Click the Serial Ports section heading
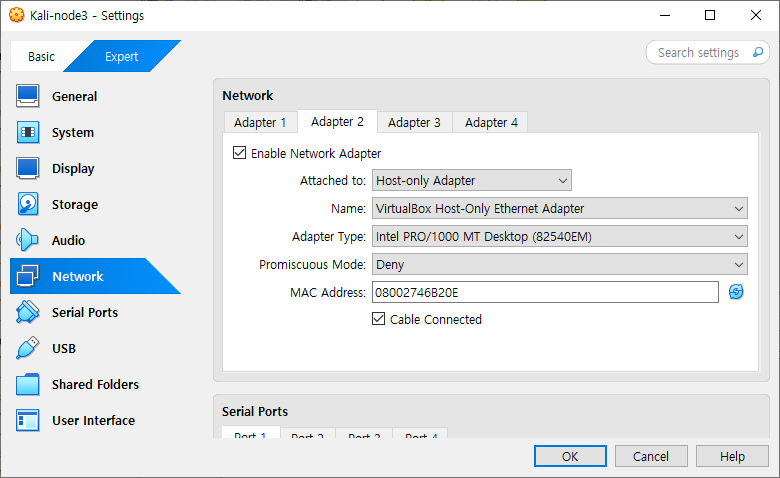Image resolution: width=780 pixels, height=478 pixels. [x=255, y=411]
